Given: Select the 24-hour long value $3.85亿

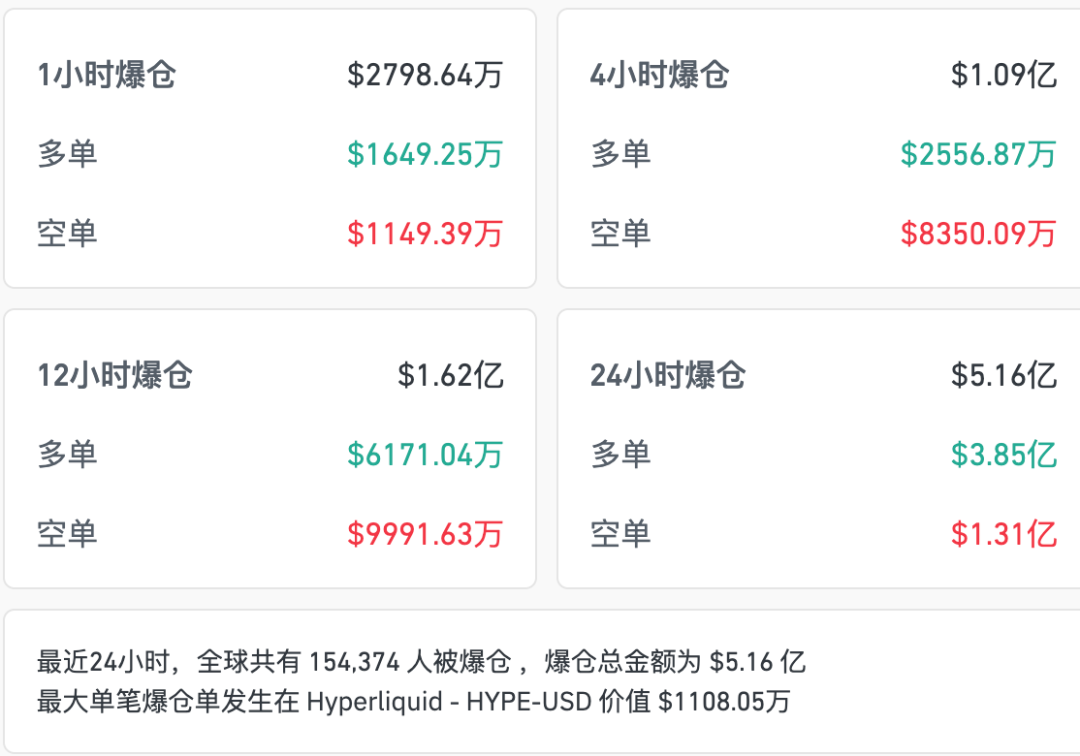Looking at the screenshot, I should 1004,455.
